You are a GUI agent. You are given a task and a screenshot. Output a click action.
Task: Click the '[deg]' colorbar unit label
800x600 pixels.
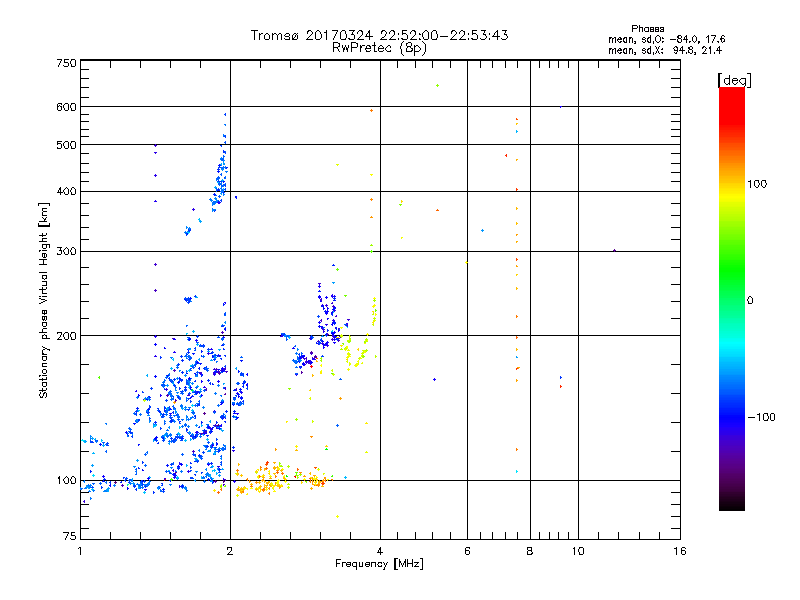(734, 81)
